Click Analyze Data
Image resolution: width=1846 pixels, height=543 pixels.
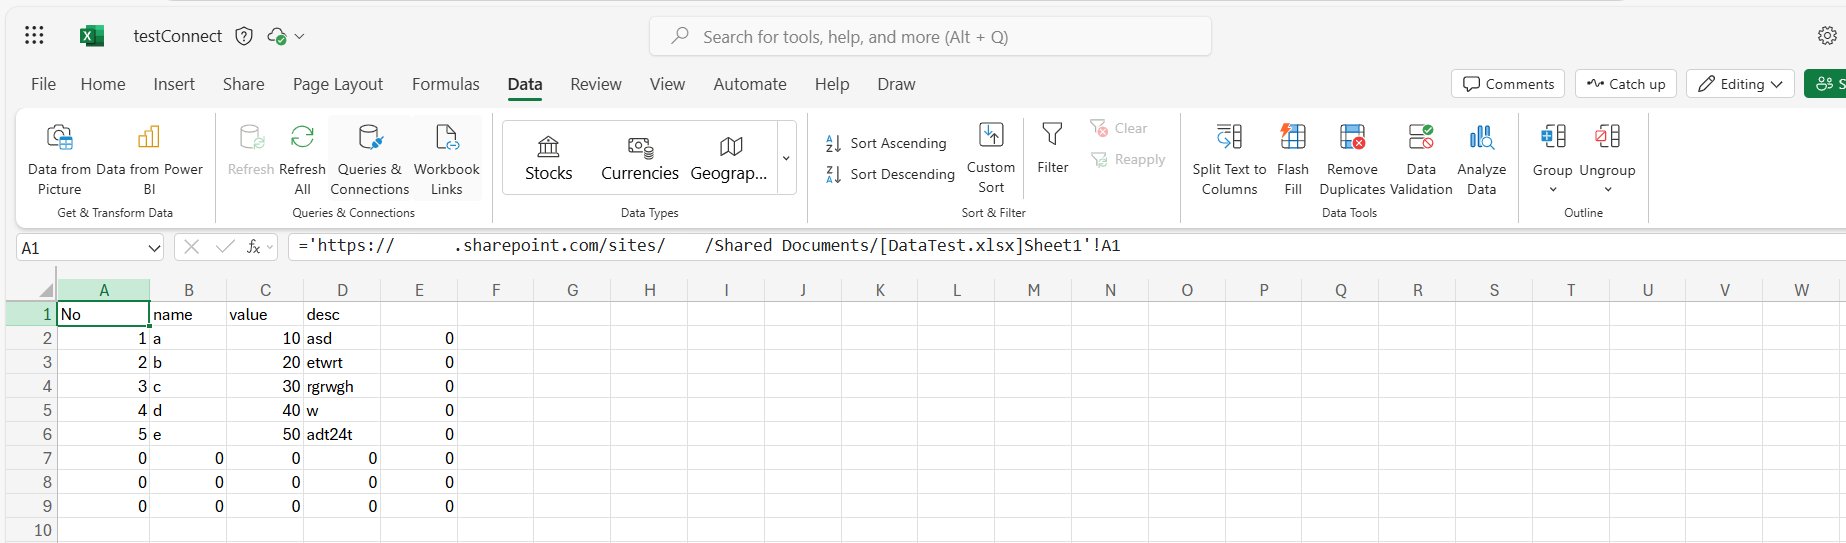pyautogui.click(x=1481, y=161)
